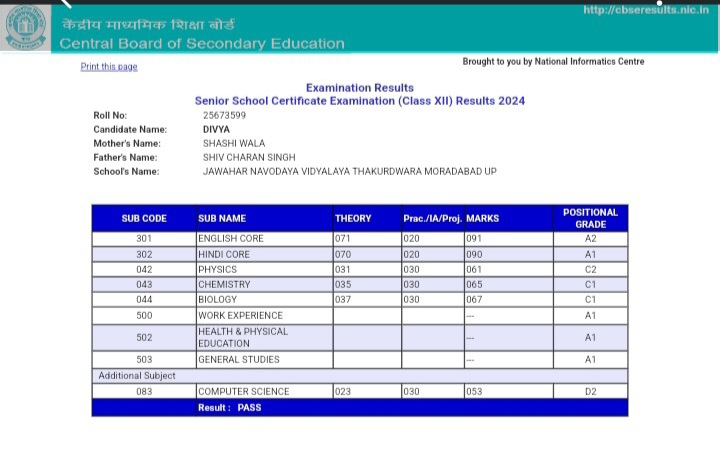This screenshot has height=454, width=720.
Task: Click the school name Jawahar Navodaya Vidyalaya
Action: point(350,172)
